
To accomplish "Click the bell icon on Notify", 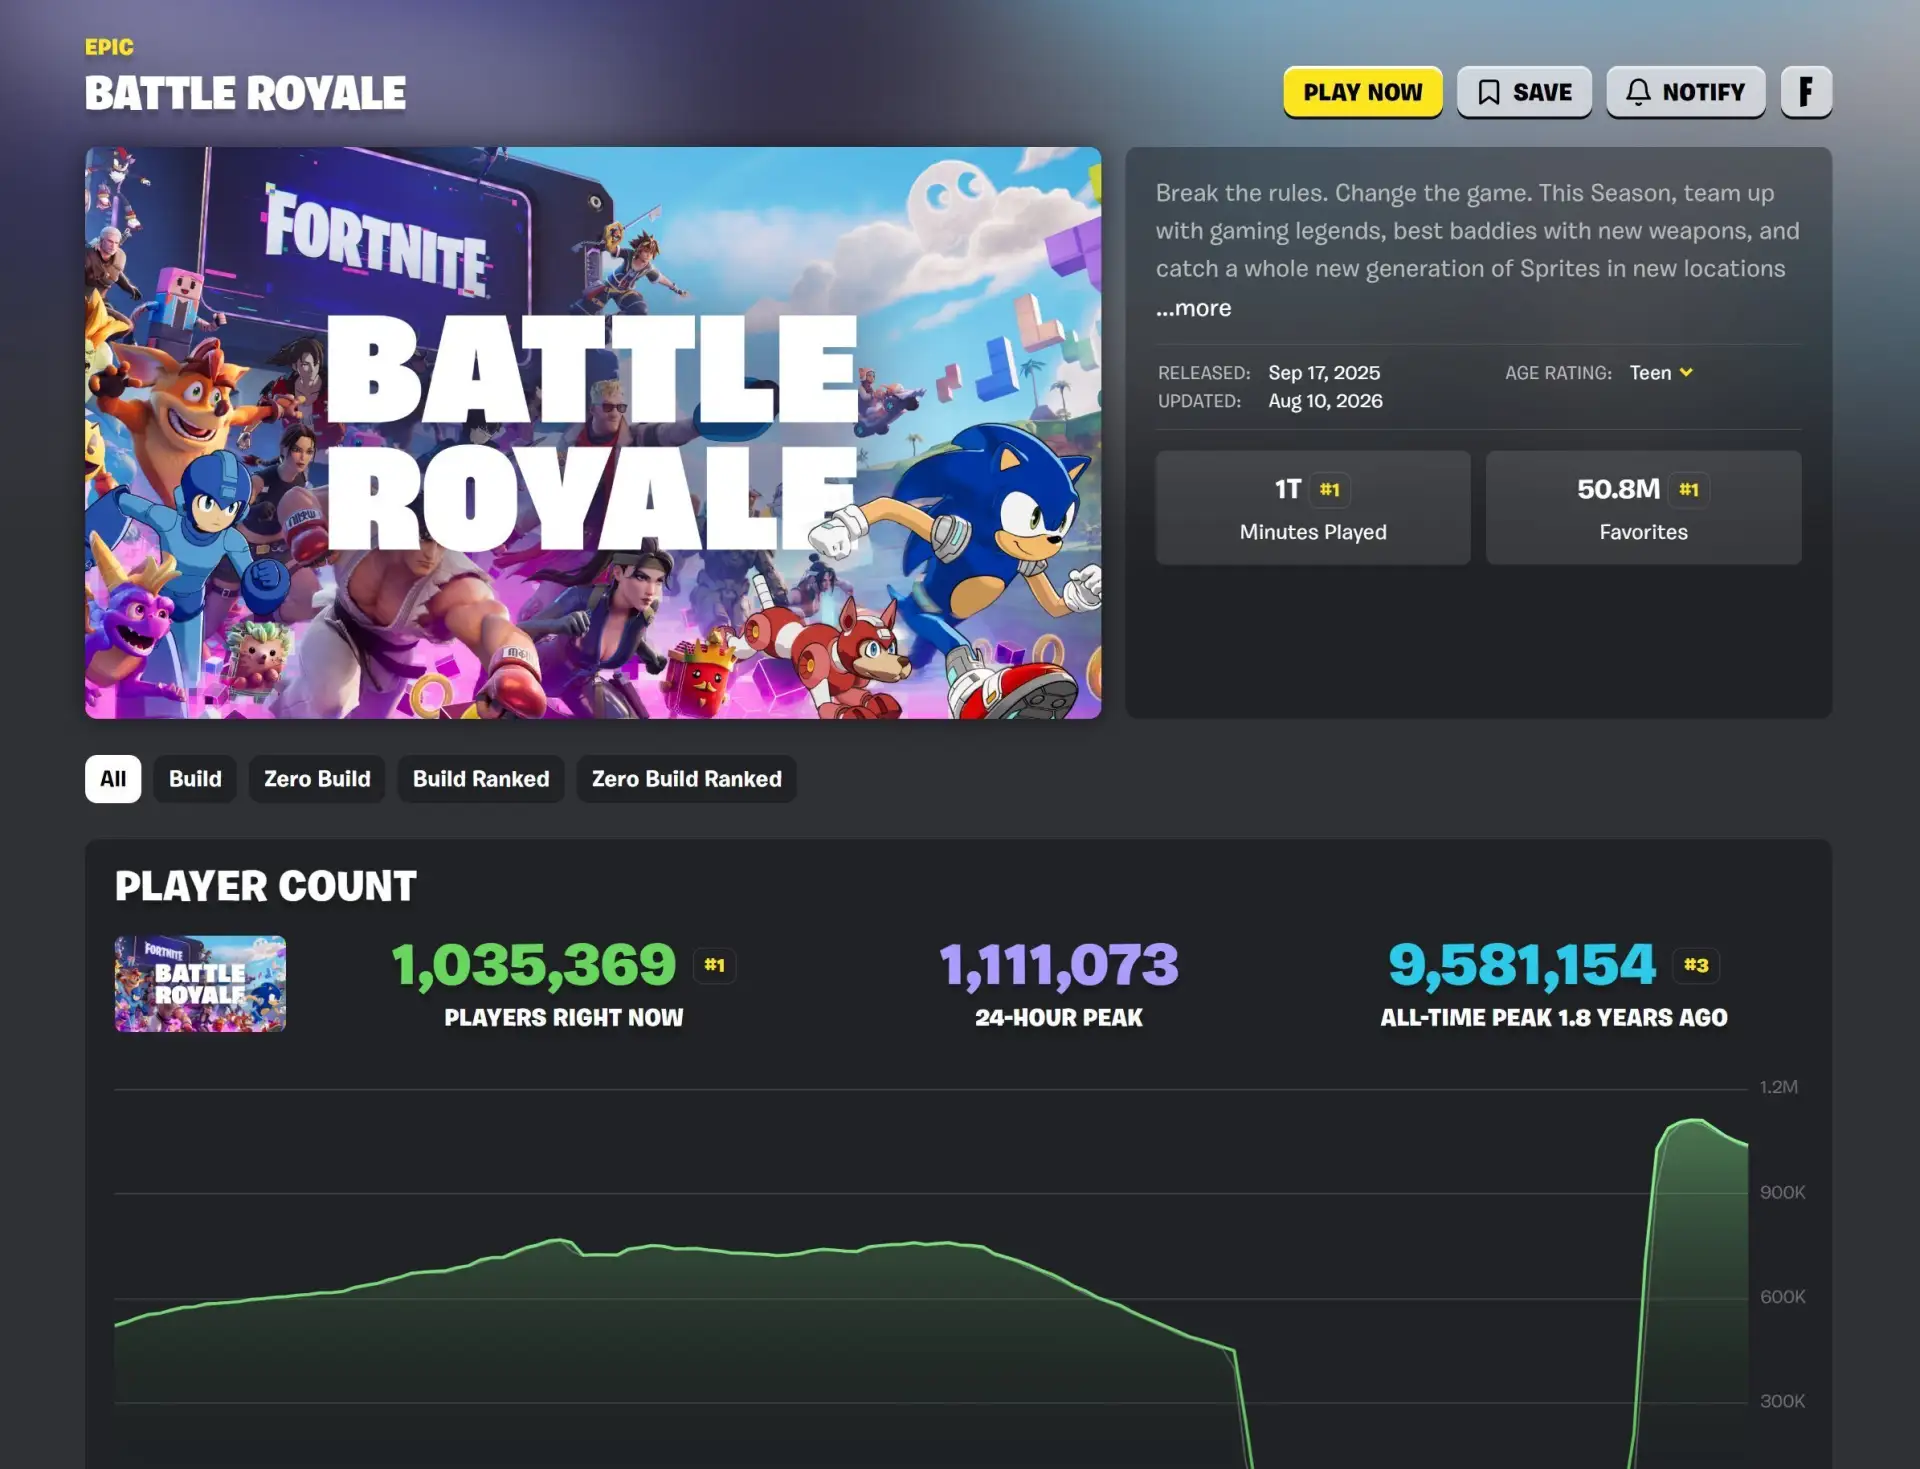I will (x=1637, y=92).
